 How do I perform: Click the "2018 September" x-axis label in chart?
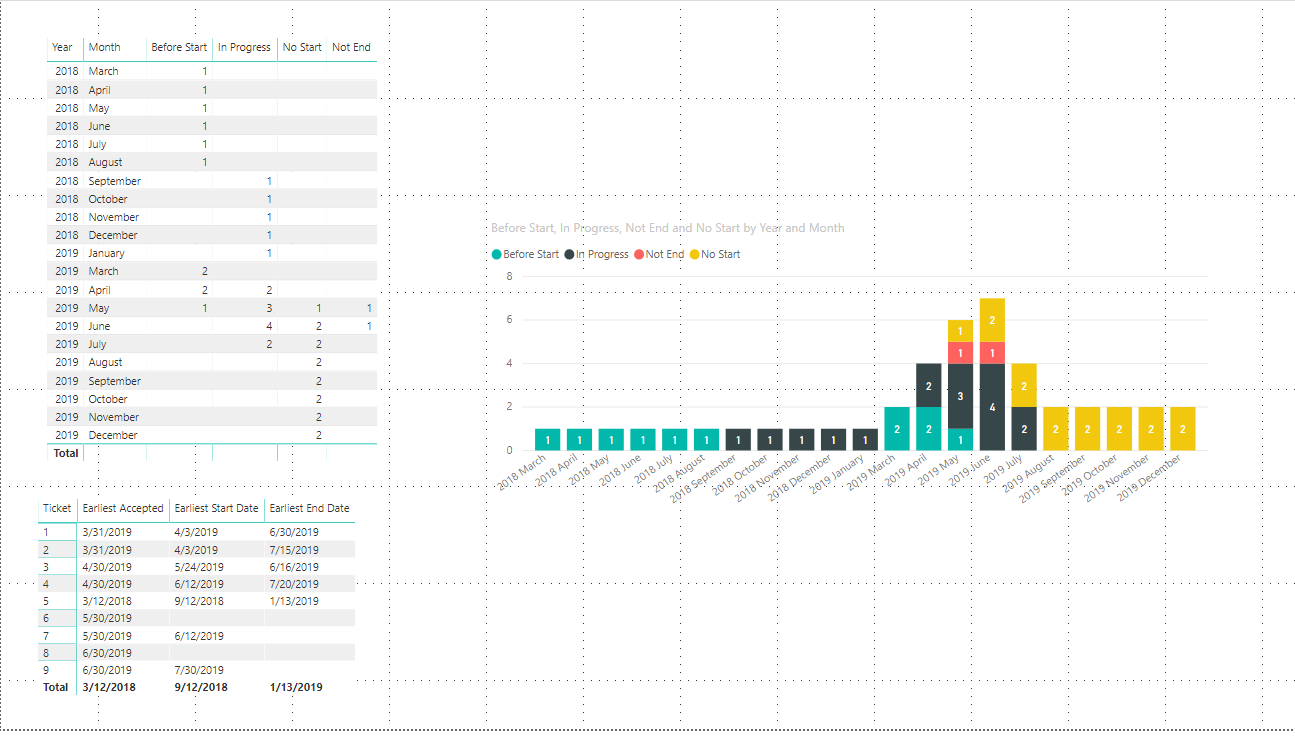tap(704, 478)
